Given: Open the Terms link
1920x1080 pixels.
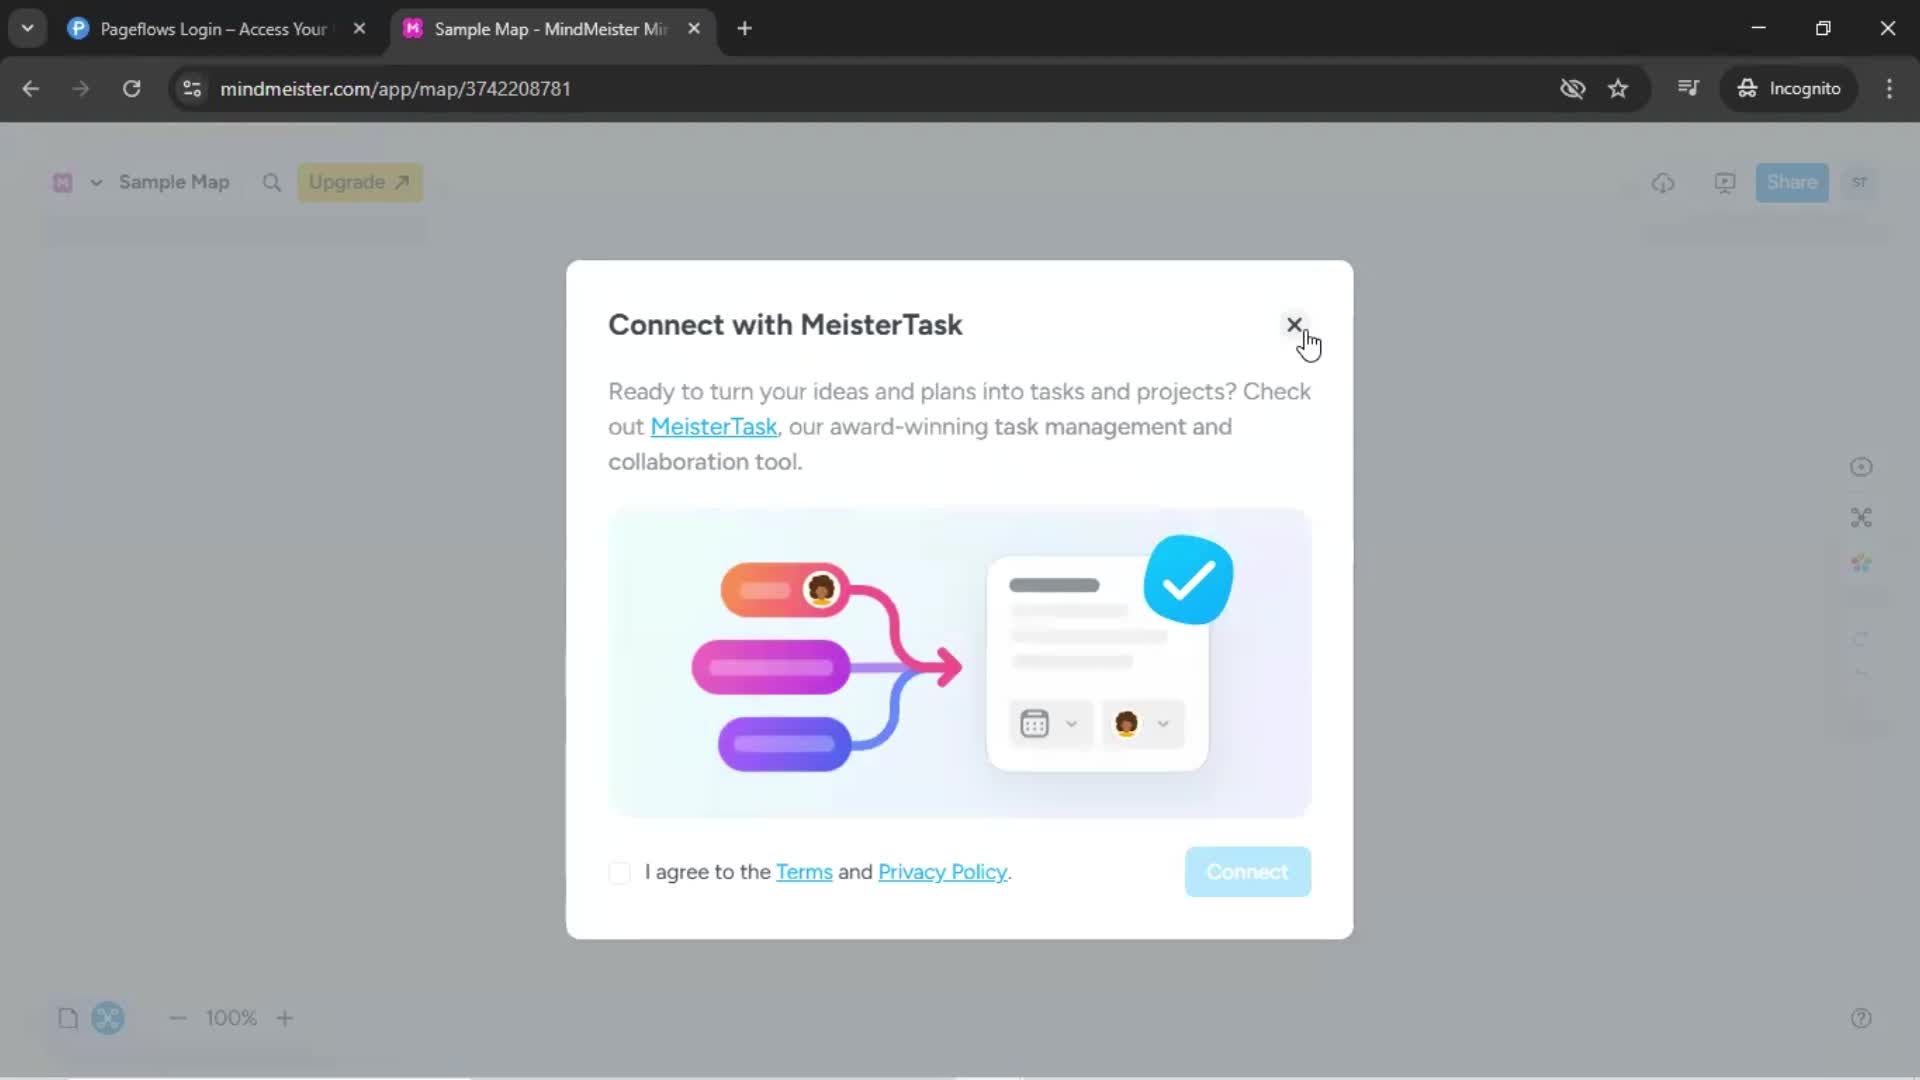Looking at the screenshot, I should [804, 872].
